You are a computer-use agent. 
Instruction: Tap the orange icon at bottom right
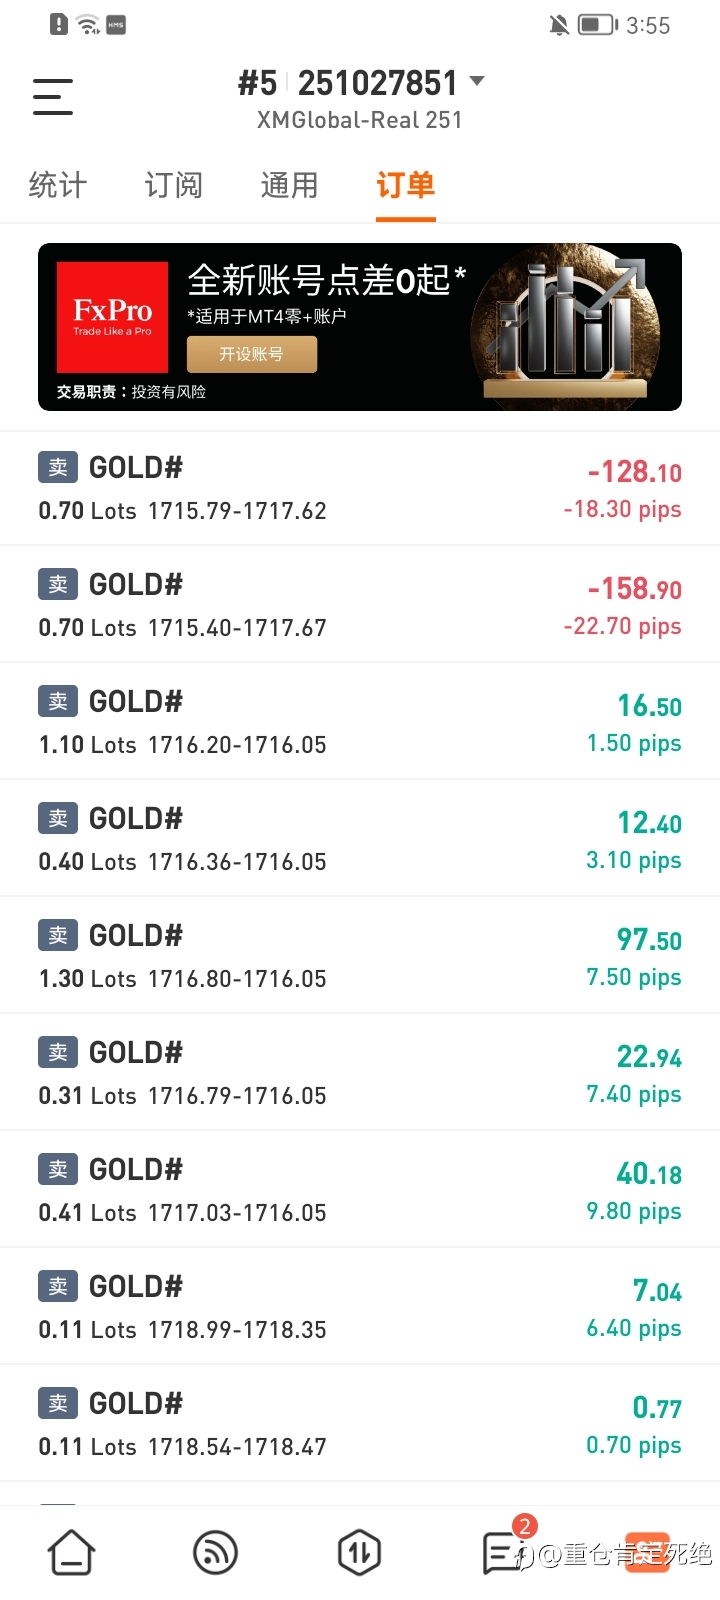pos(647,1553)
